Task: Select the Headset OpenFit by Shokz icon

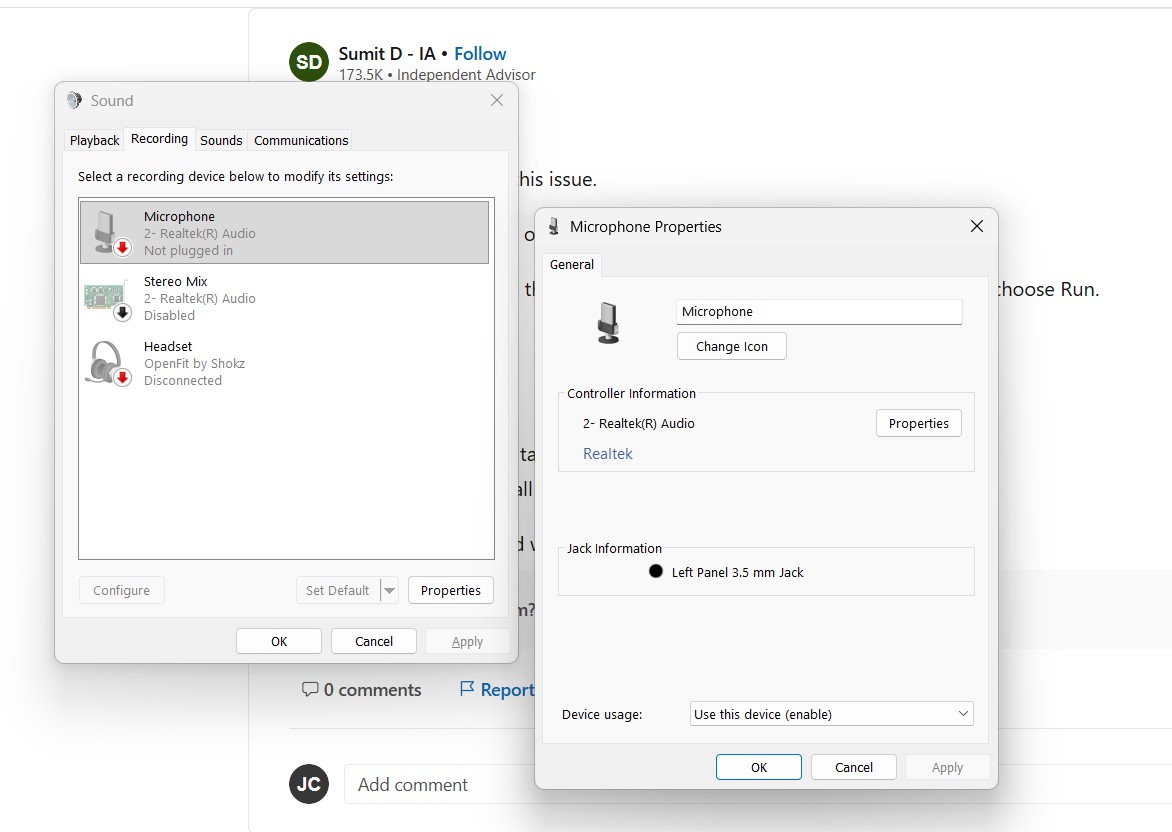Action: [x=109, y=363]
